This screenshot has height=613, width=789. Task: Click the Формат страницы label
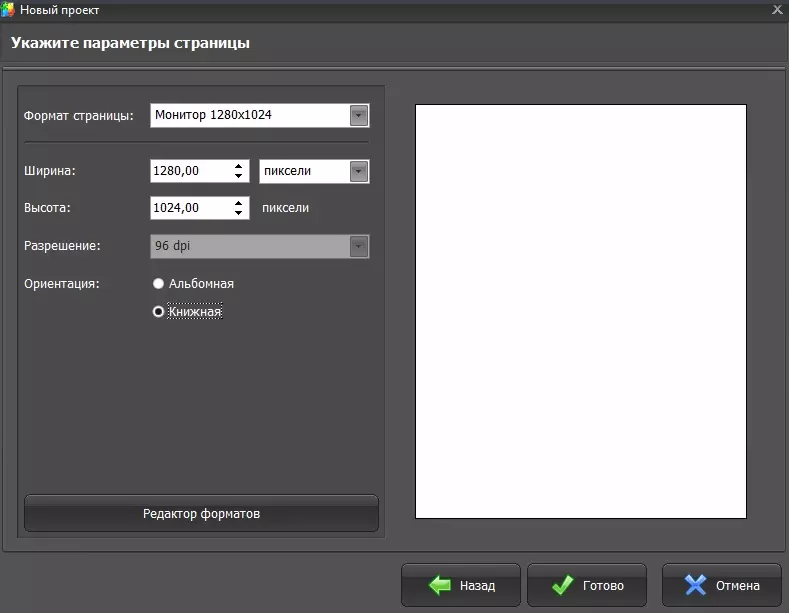pos(78,116)
